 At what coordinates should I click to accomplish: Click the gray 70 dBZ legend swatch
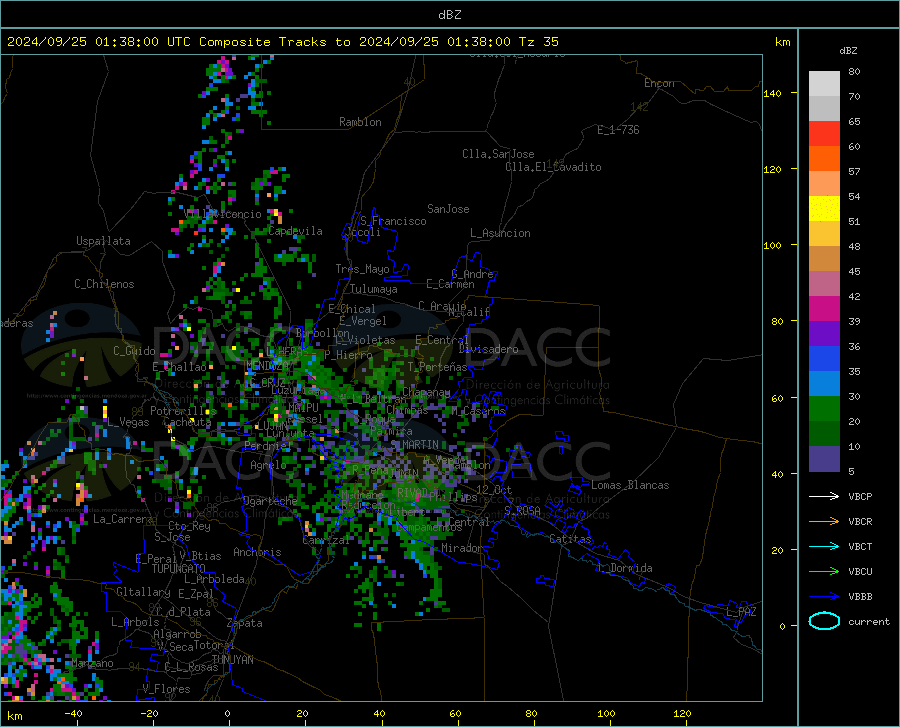coord(824,108)
